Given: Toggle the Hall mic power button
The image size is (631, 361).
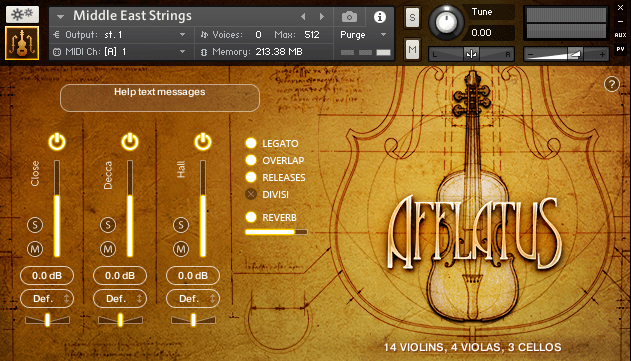Looking at the screenshot, I should (x=202, y=142).
